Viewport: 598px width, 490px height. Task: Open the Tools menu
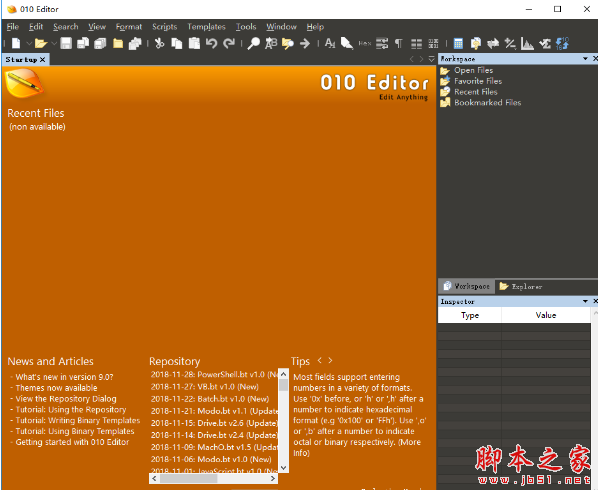(x=246, y=27)
